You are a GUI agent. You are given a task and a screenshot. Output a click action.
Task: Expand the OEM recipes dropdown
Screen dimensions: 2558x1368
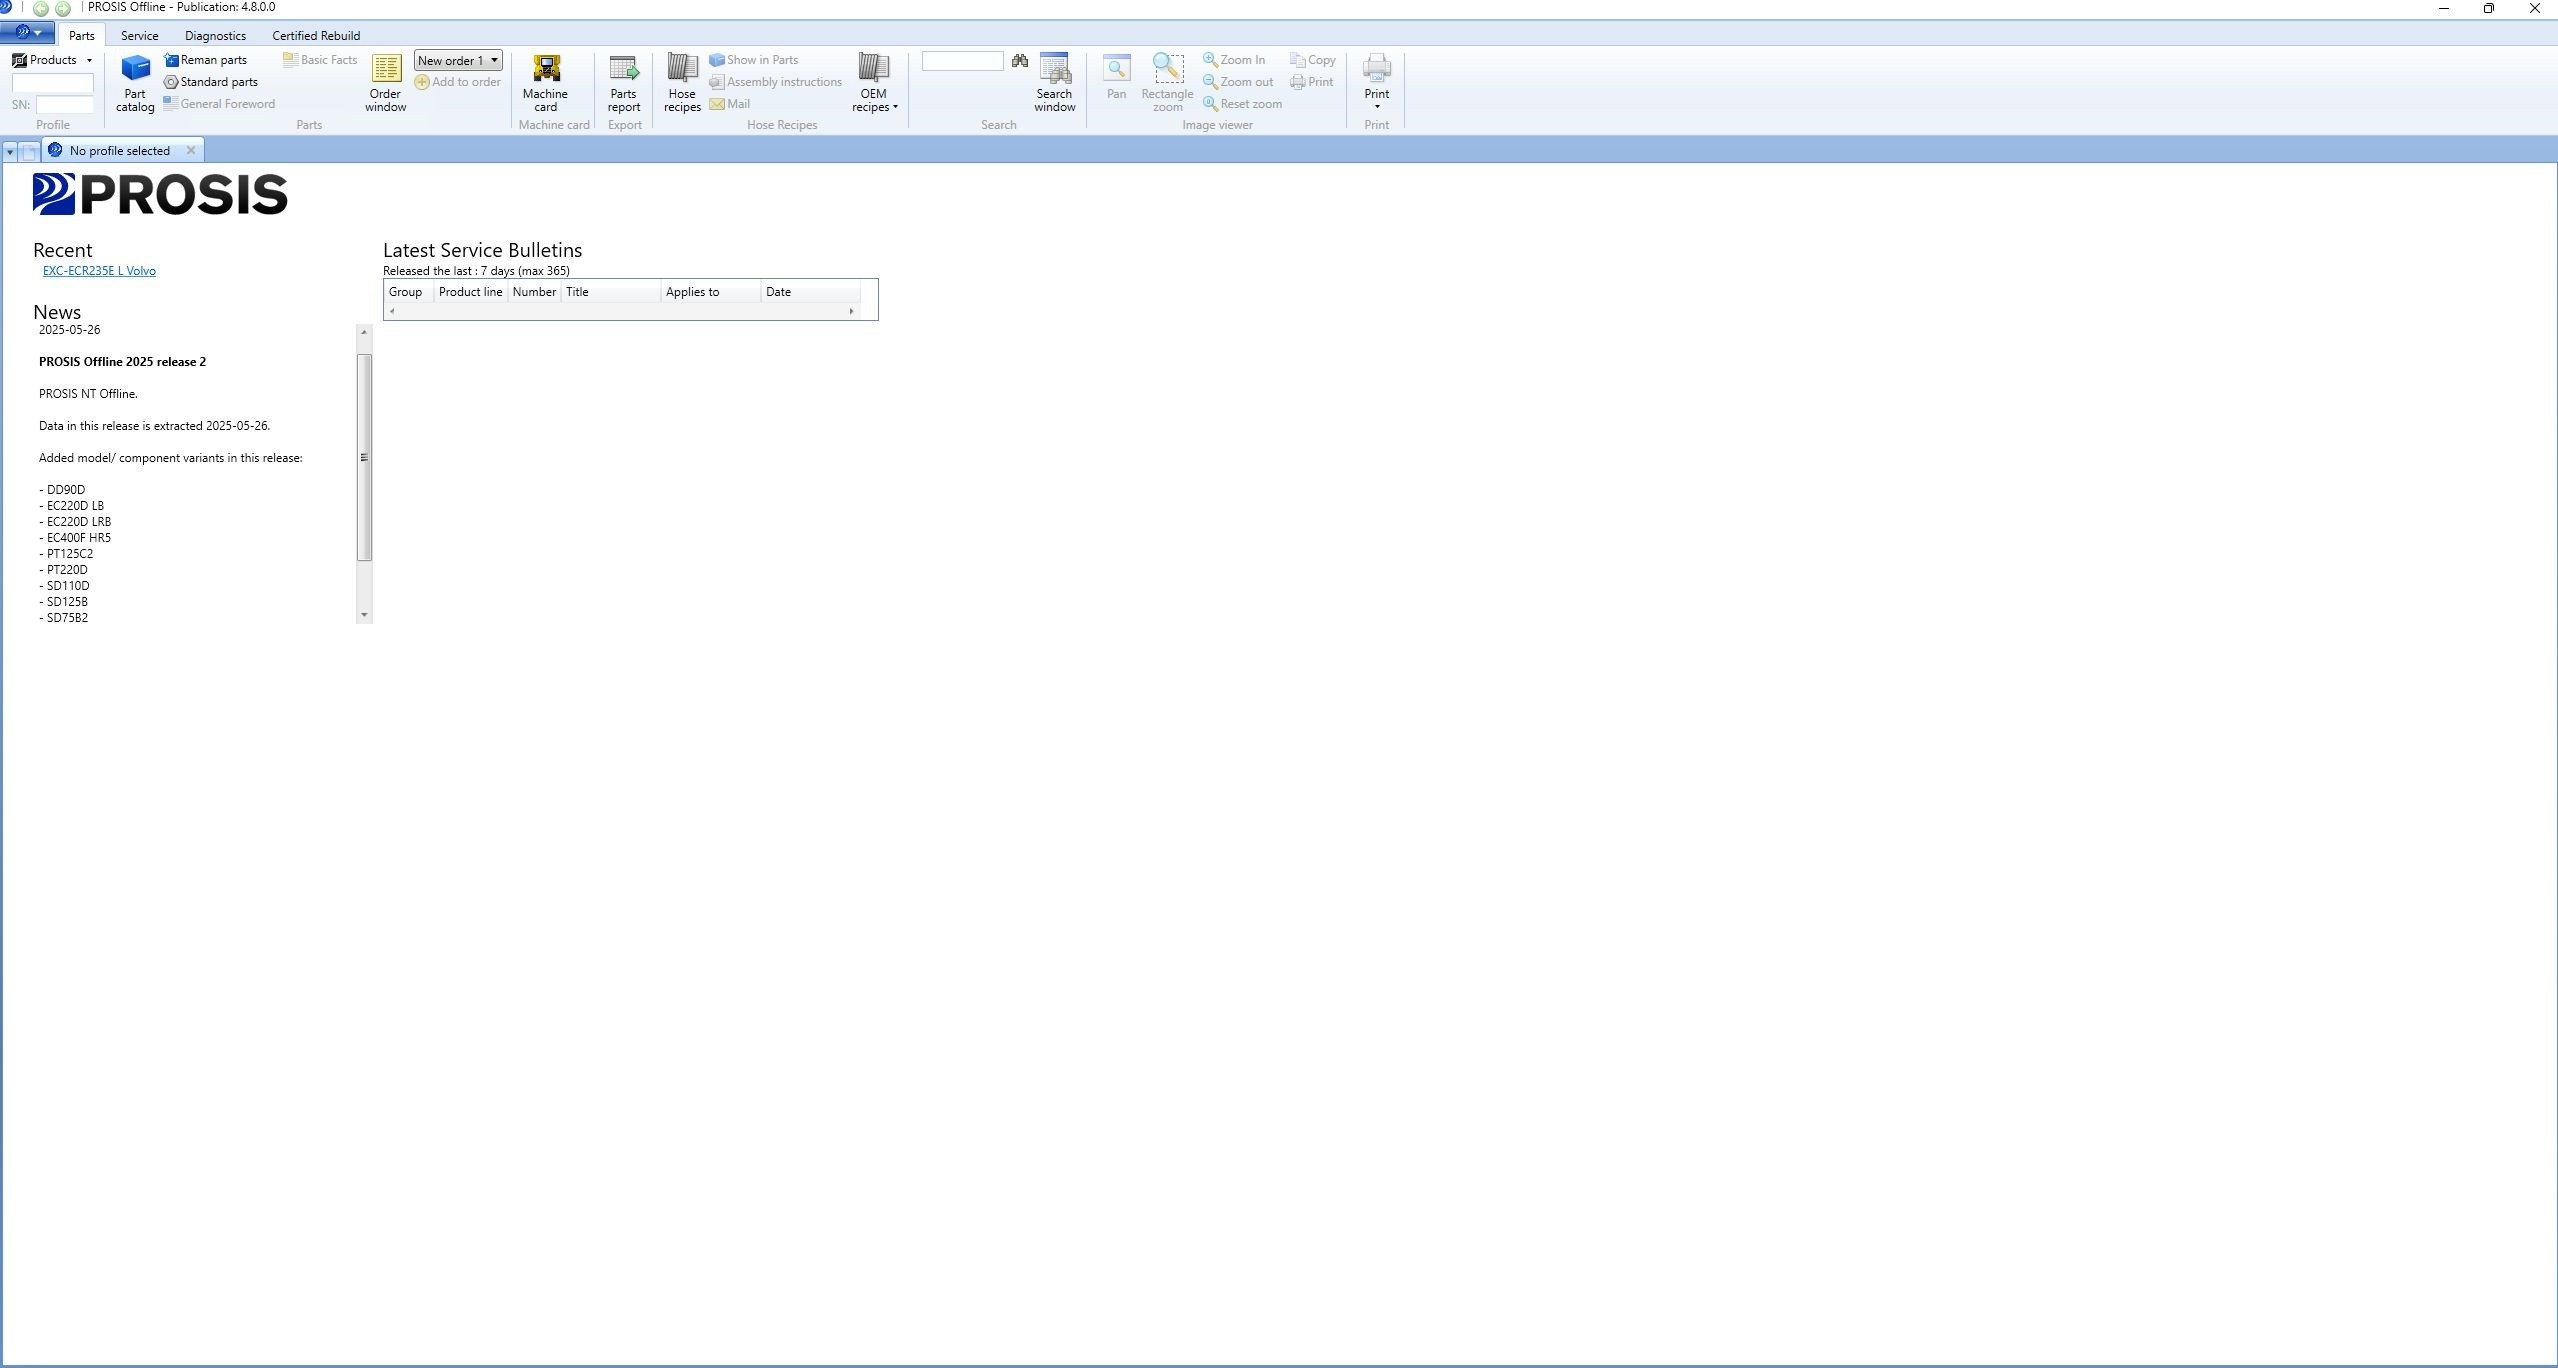tap(874, 83)
